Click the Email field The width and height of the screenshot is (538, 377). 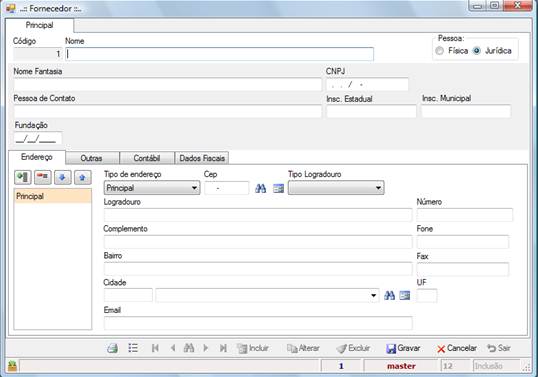(258, 323)
